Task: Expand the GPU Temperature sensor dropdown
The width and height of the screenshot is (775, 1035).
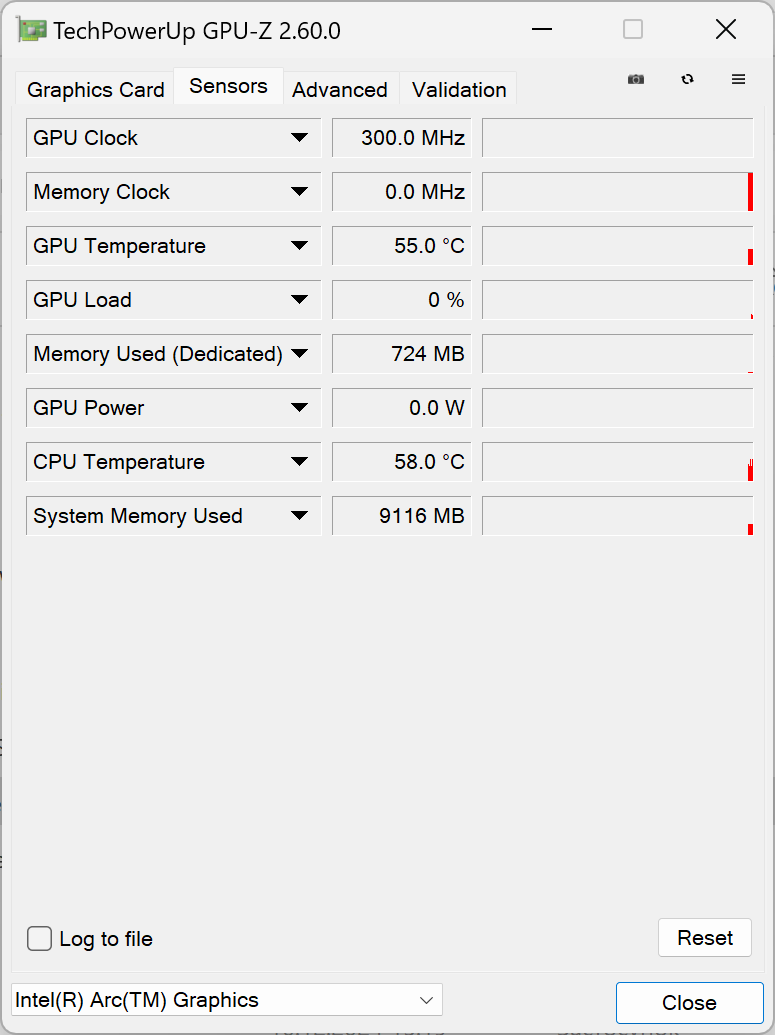Action: [299, 246]
